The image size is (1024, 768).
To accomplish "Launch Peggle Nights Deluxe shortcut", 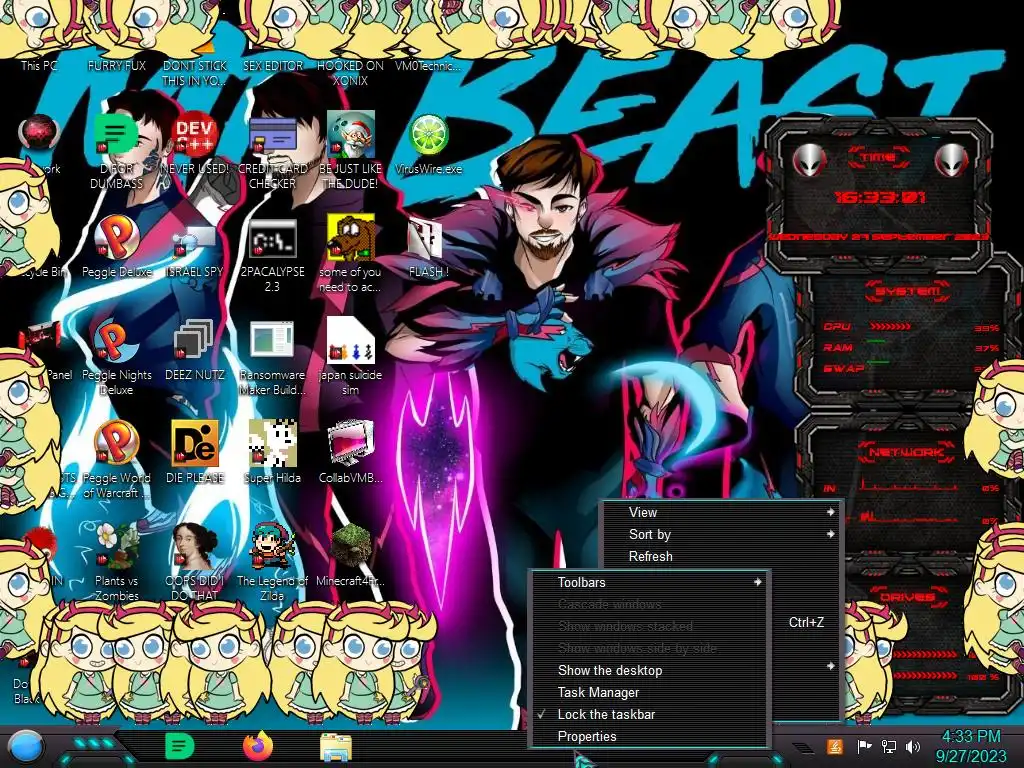I will 116,341.
